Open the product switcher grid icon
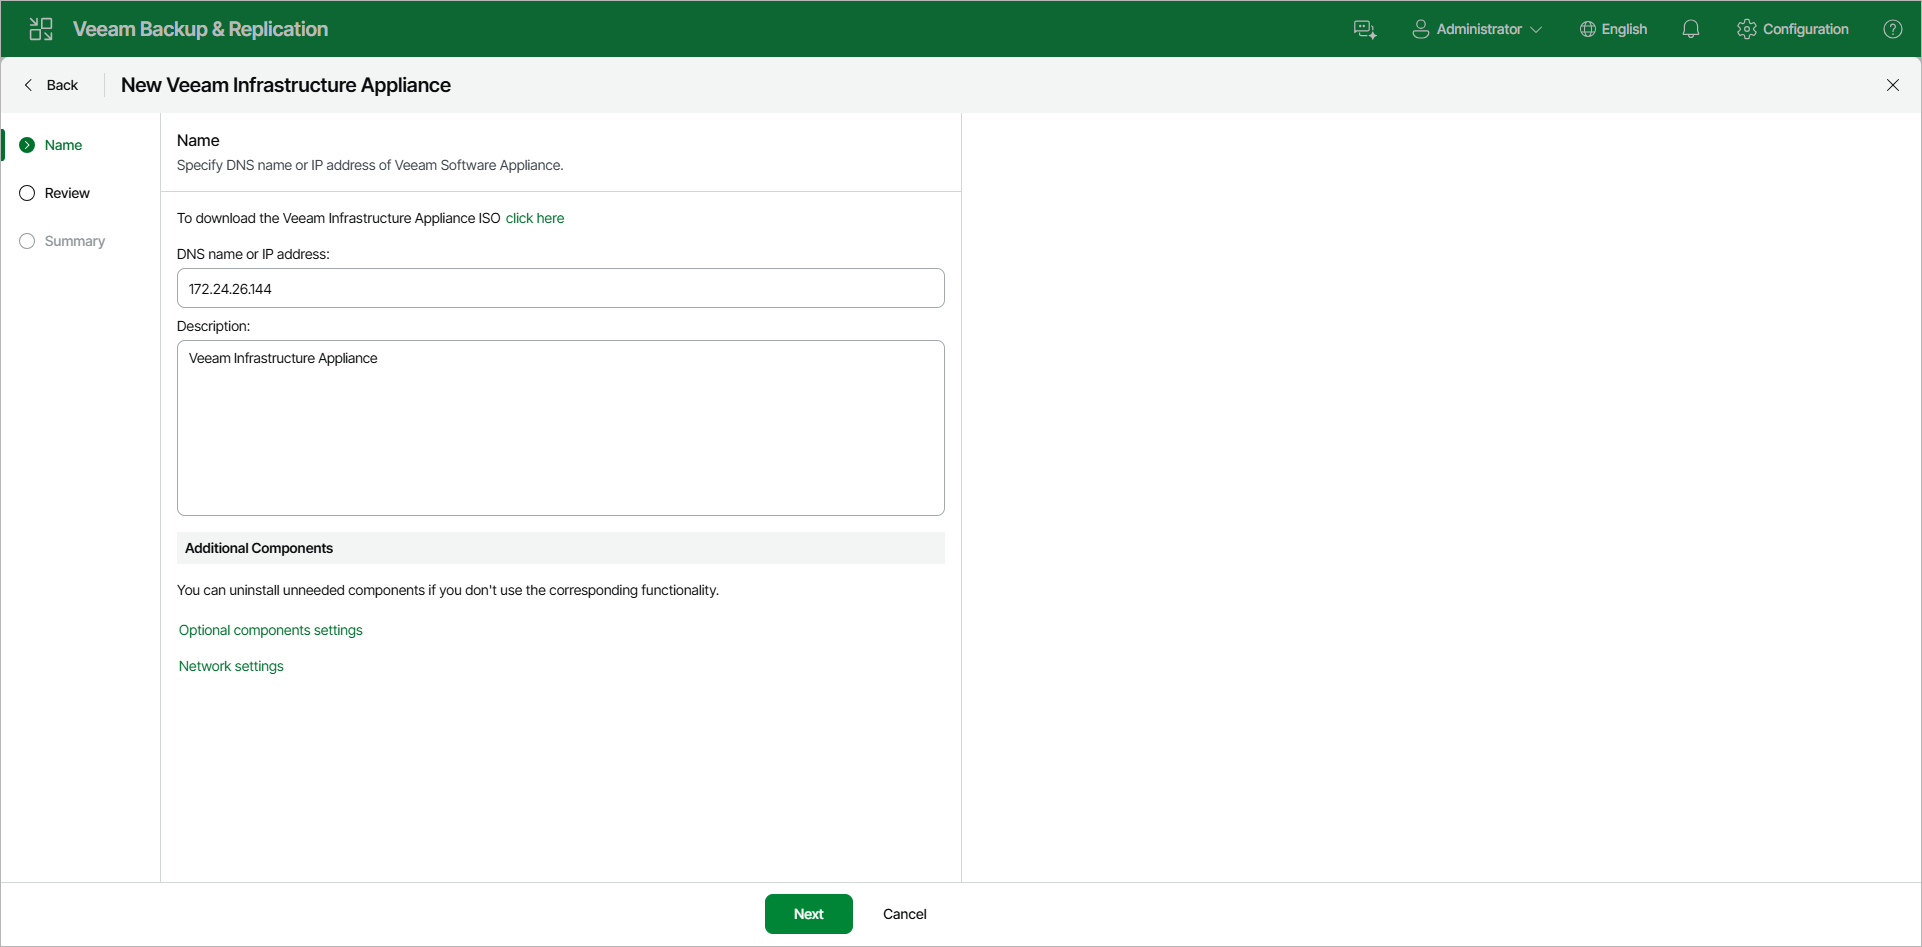 [40, 28]
